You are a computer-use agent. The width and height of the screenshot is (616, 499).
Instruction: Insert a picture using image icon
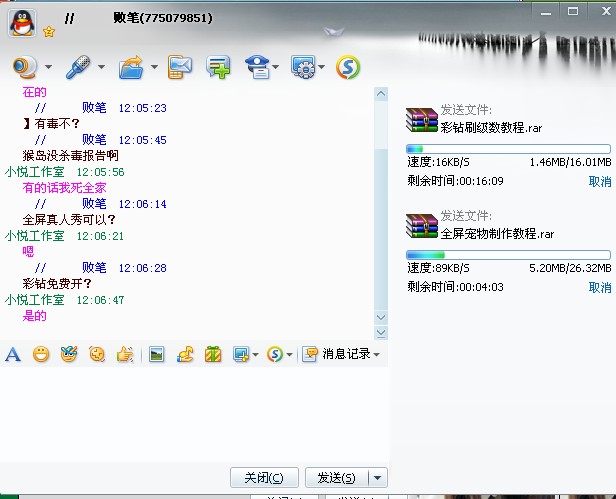click(157, 354)
